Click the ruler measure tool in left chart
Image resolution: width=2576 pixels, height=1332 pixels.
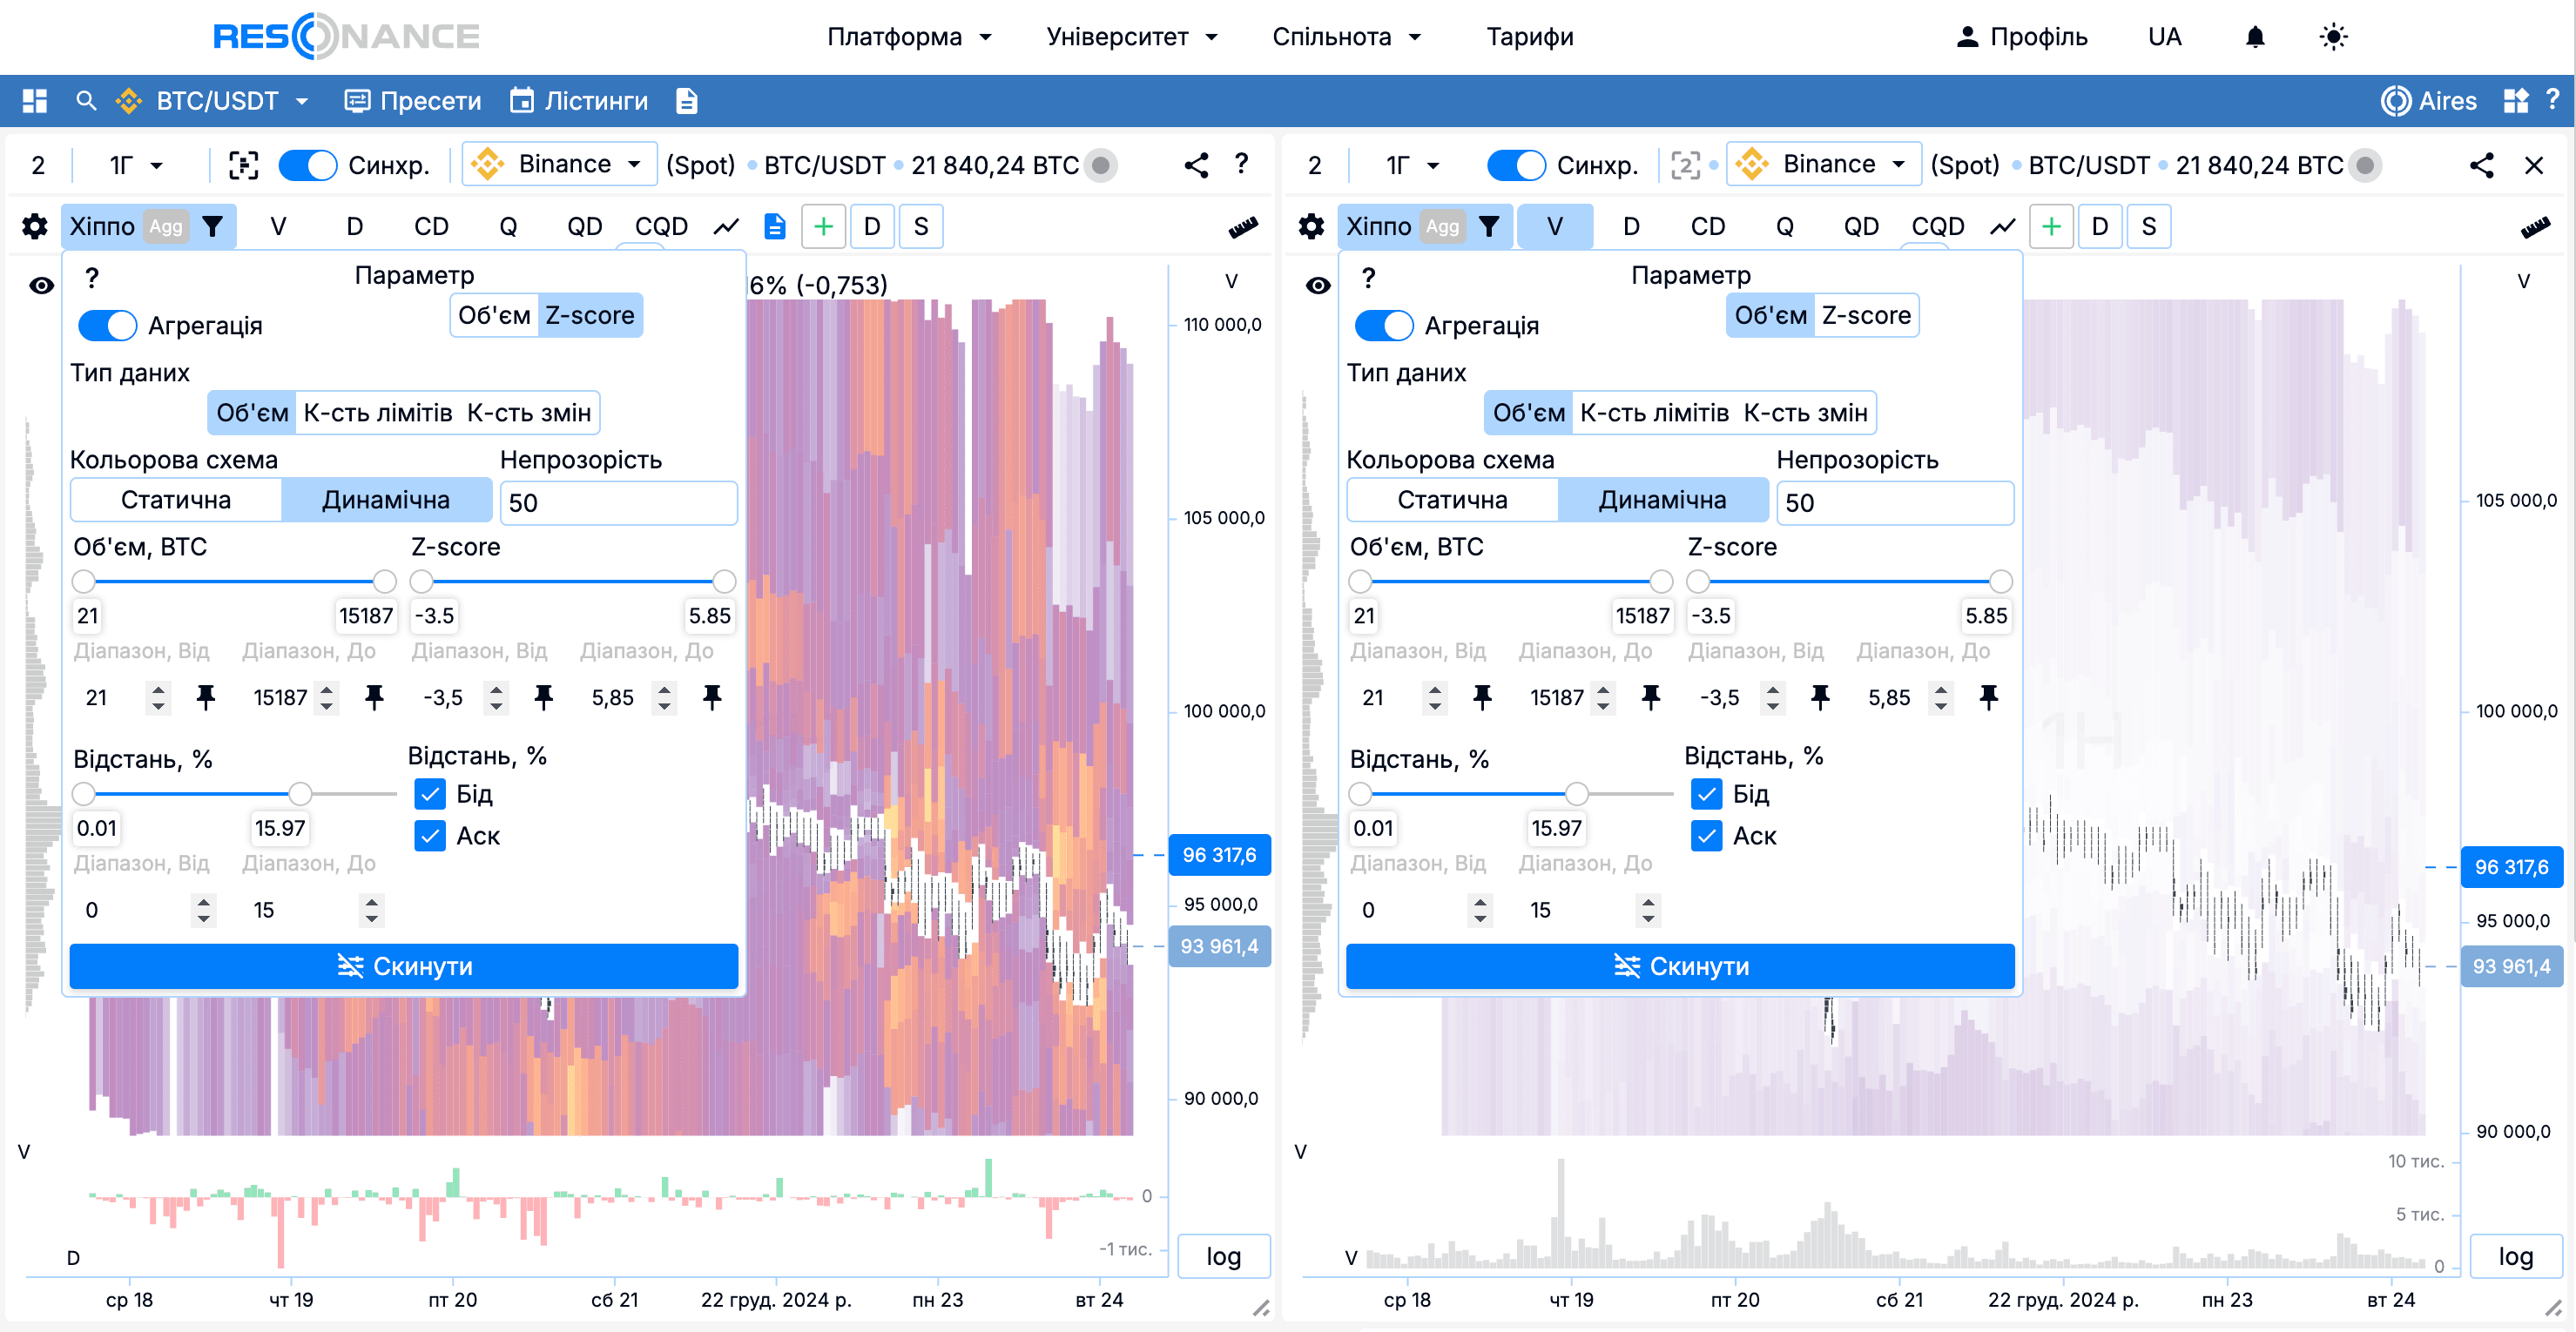1243,227
